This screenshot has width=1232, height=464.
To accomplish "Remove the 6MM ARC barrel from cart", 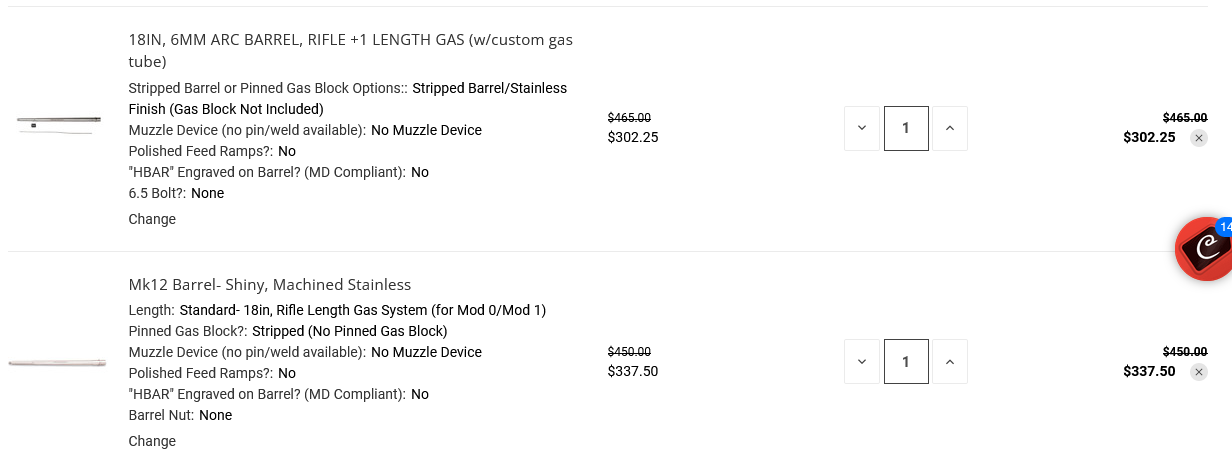I will pyautogui.click(x=1199, y=138).
